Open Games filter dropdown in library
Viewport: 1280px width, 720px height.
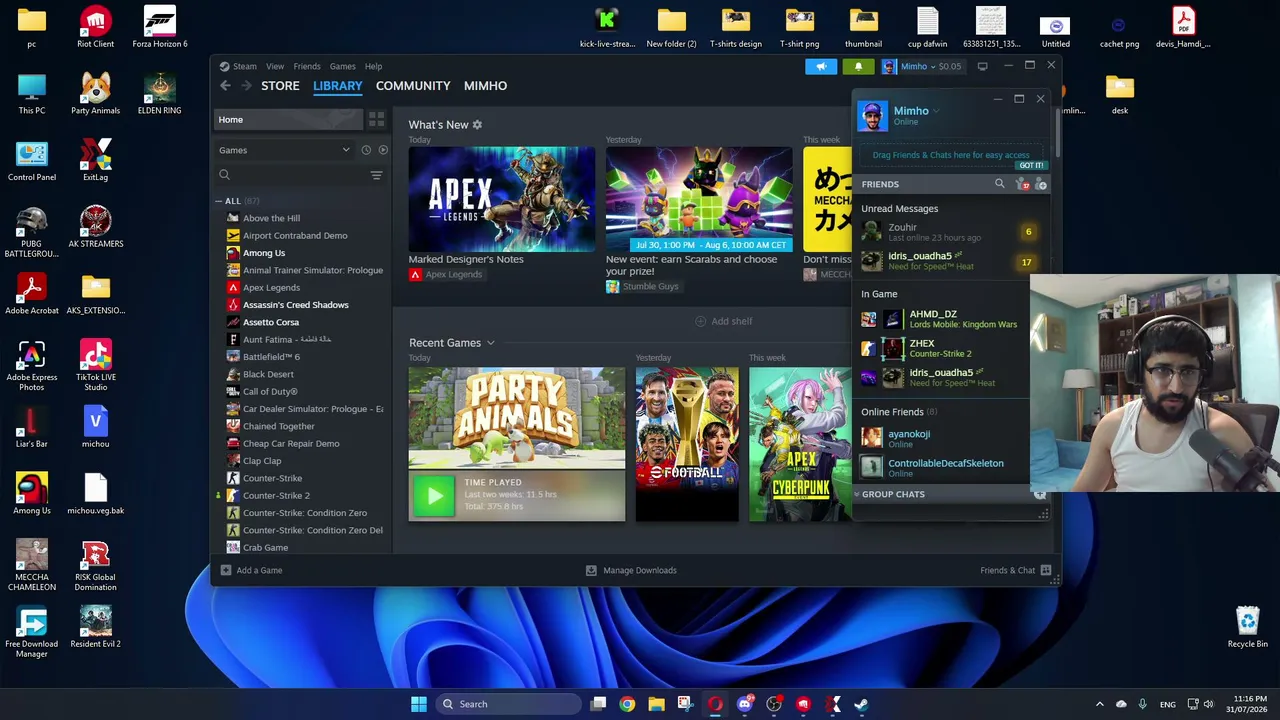pyautogui.click(x=285, y=150)
